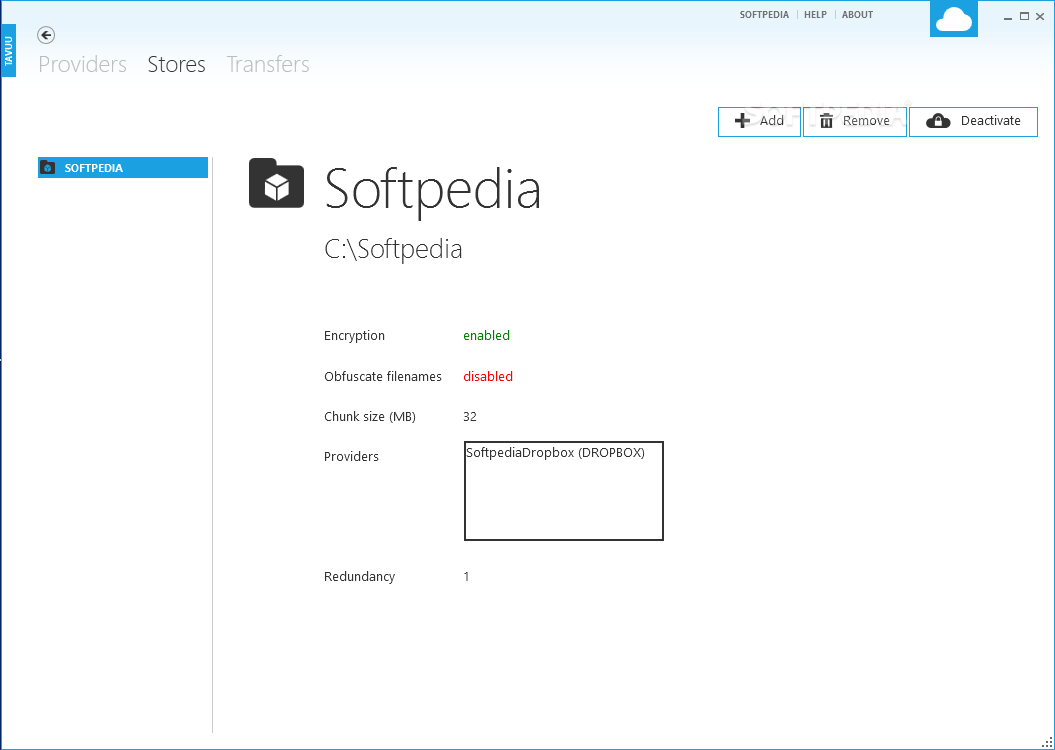The width and height of the screenshot is (1055, 750).
Task: Open the Stores tab
Action: click(176, 64)
